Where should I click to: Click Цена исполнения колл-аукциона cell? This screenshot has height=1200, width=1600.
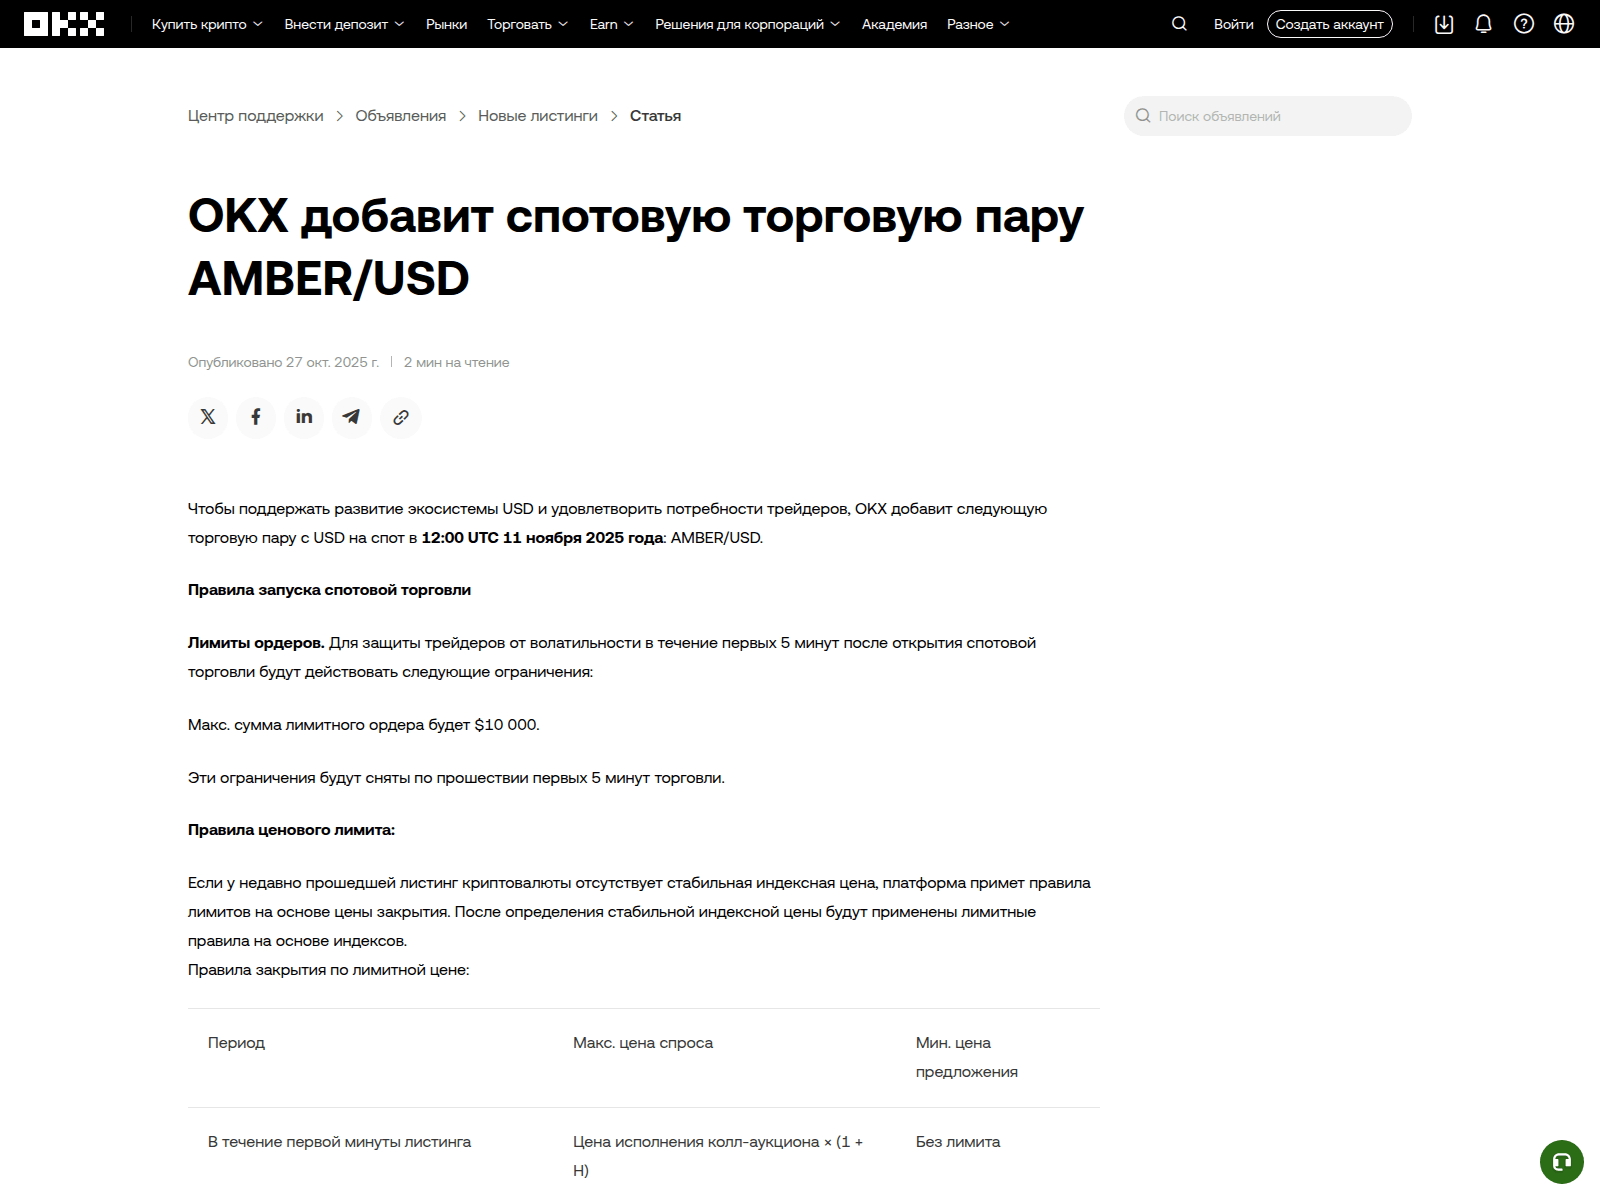[x=718, y=1156]
